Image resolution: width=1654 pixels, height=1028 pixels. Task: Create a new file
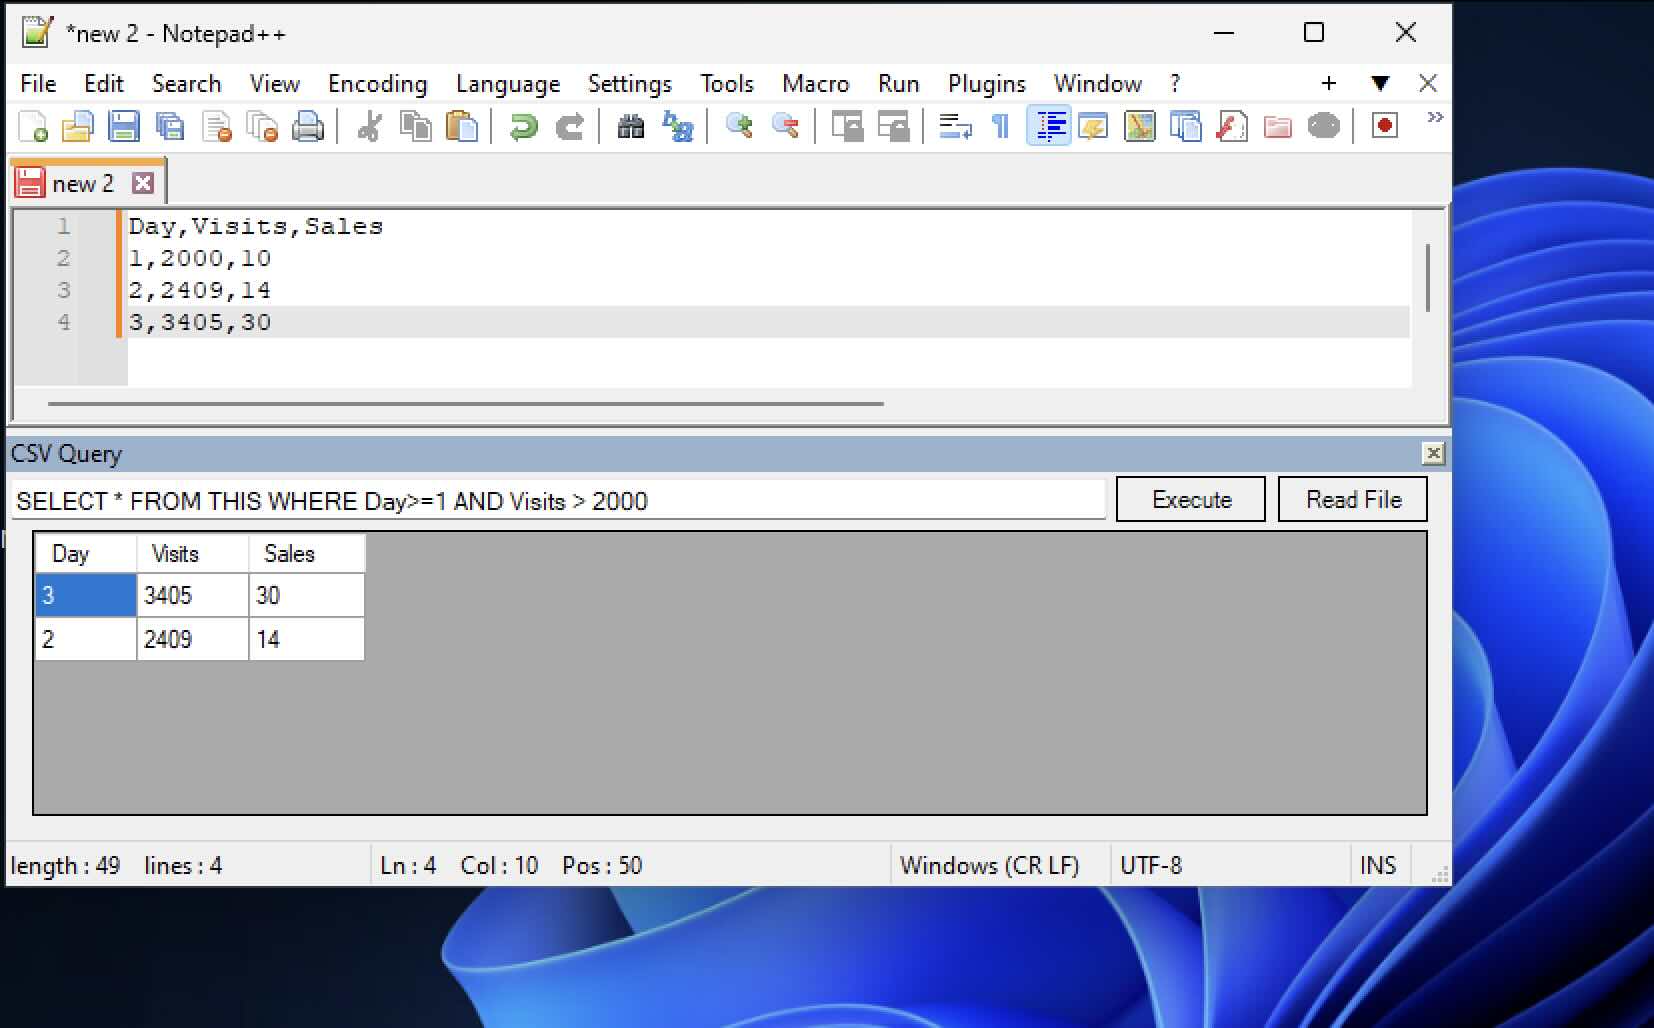pyautogui.click(x=34, y=126)
